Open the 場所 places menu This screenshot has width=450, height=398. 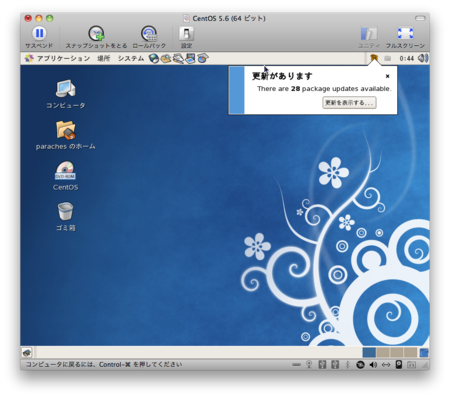point(104,58)
